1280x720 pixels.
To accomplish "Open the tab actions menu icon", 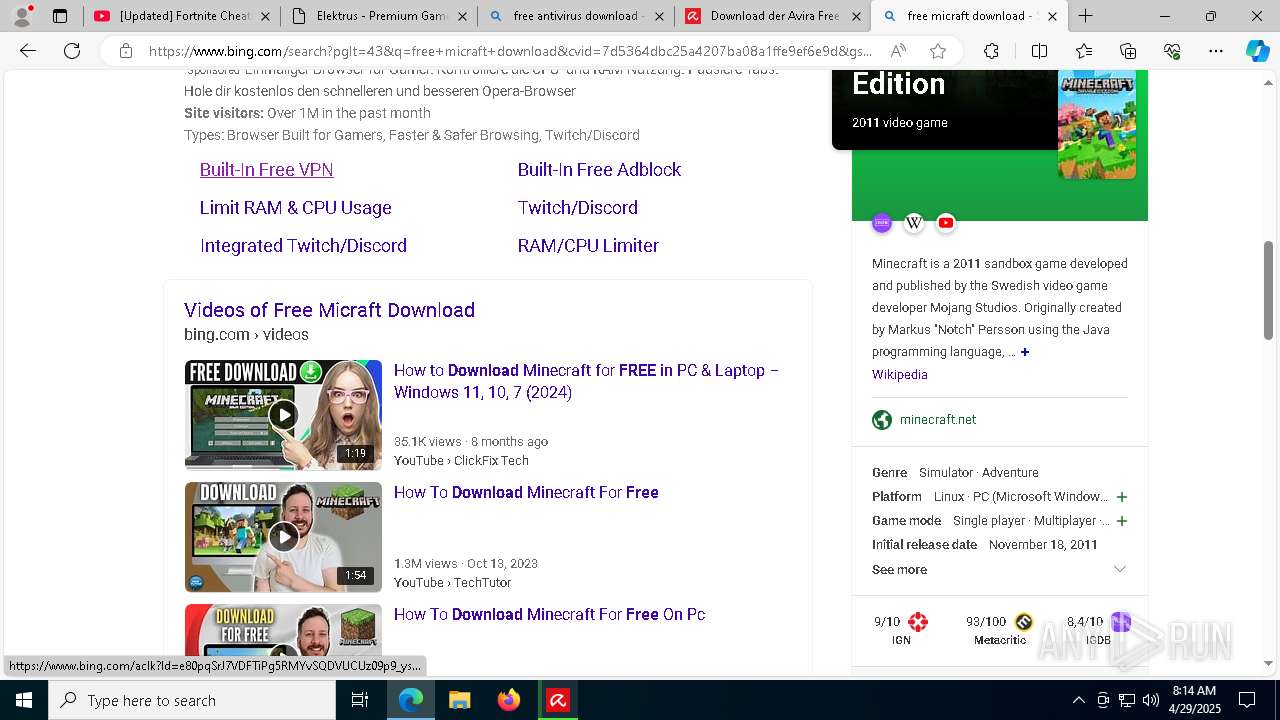I will coord(60,16).
